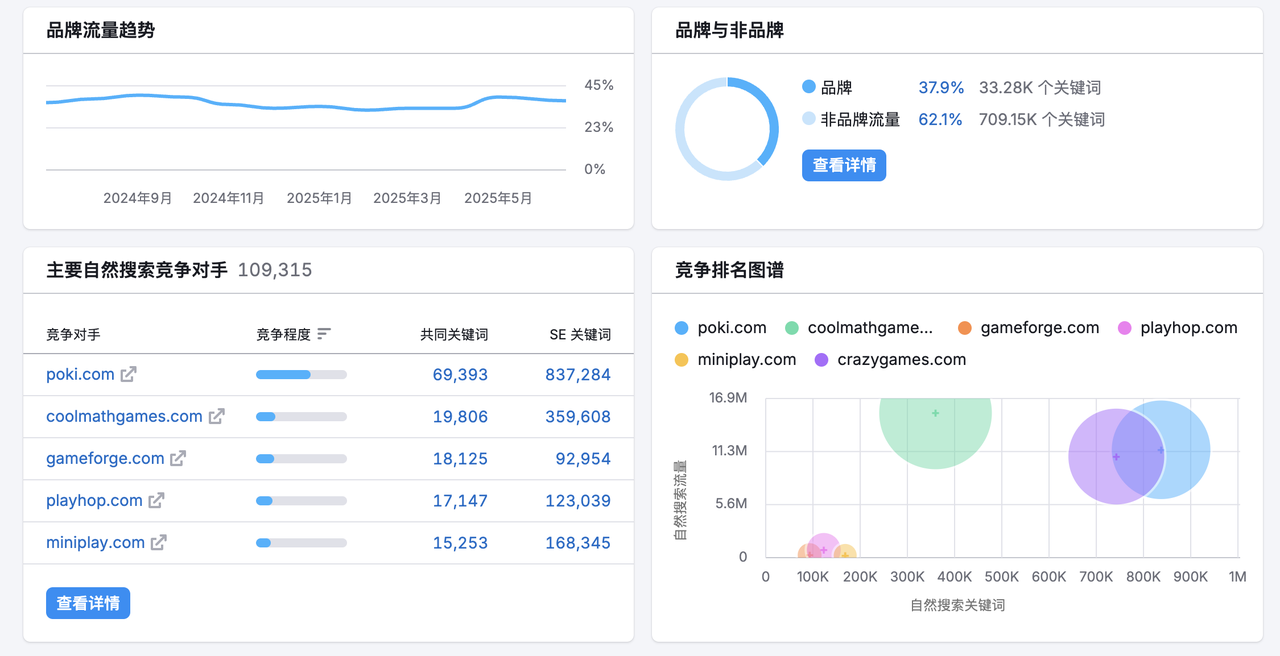
Task: Toggle gameforge.com legend in competitive map
Action: tap(1027, 328)
